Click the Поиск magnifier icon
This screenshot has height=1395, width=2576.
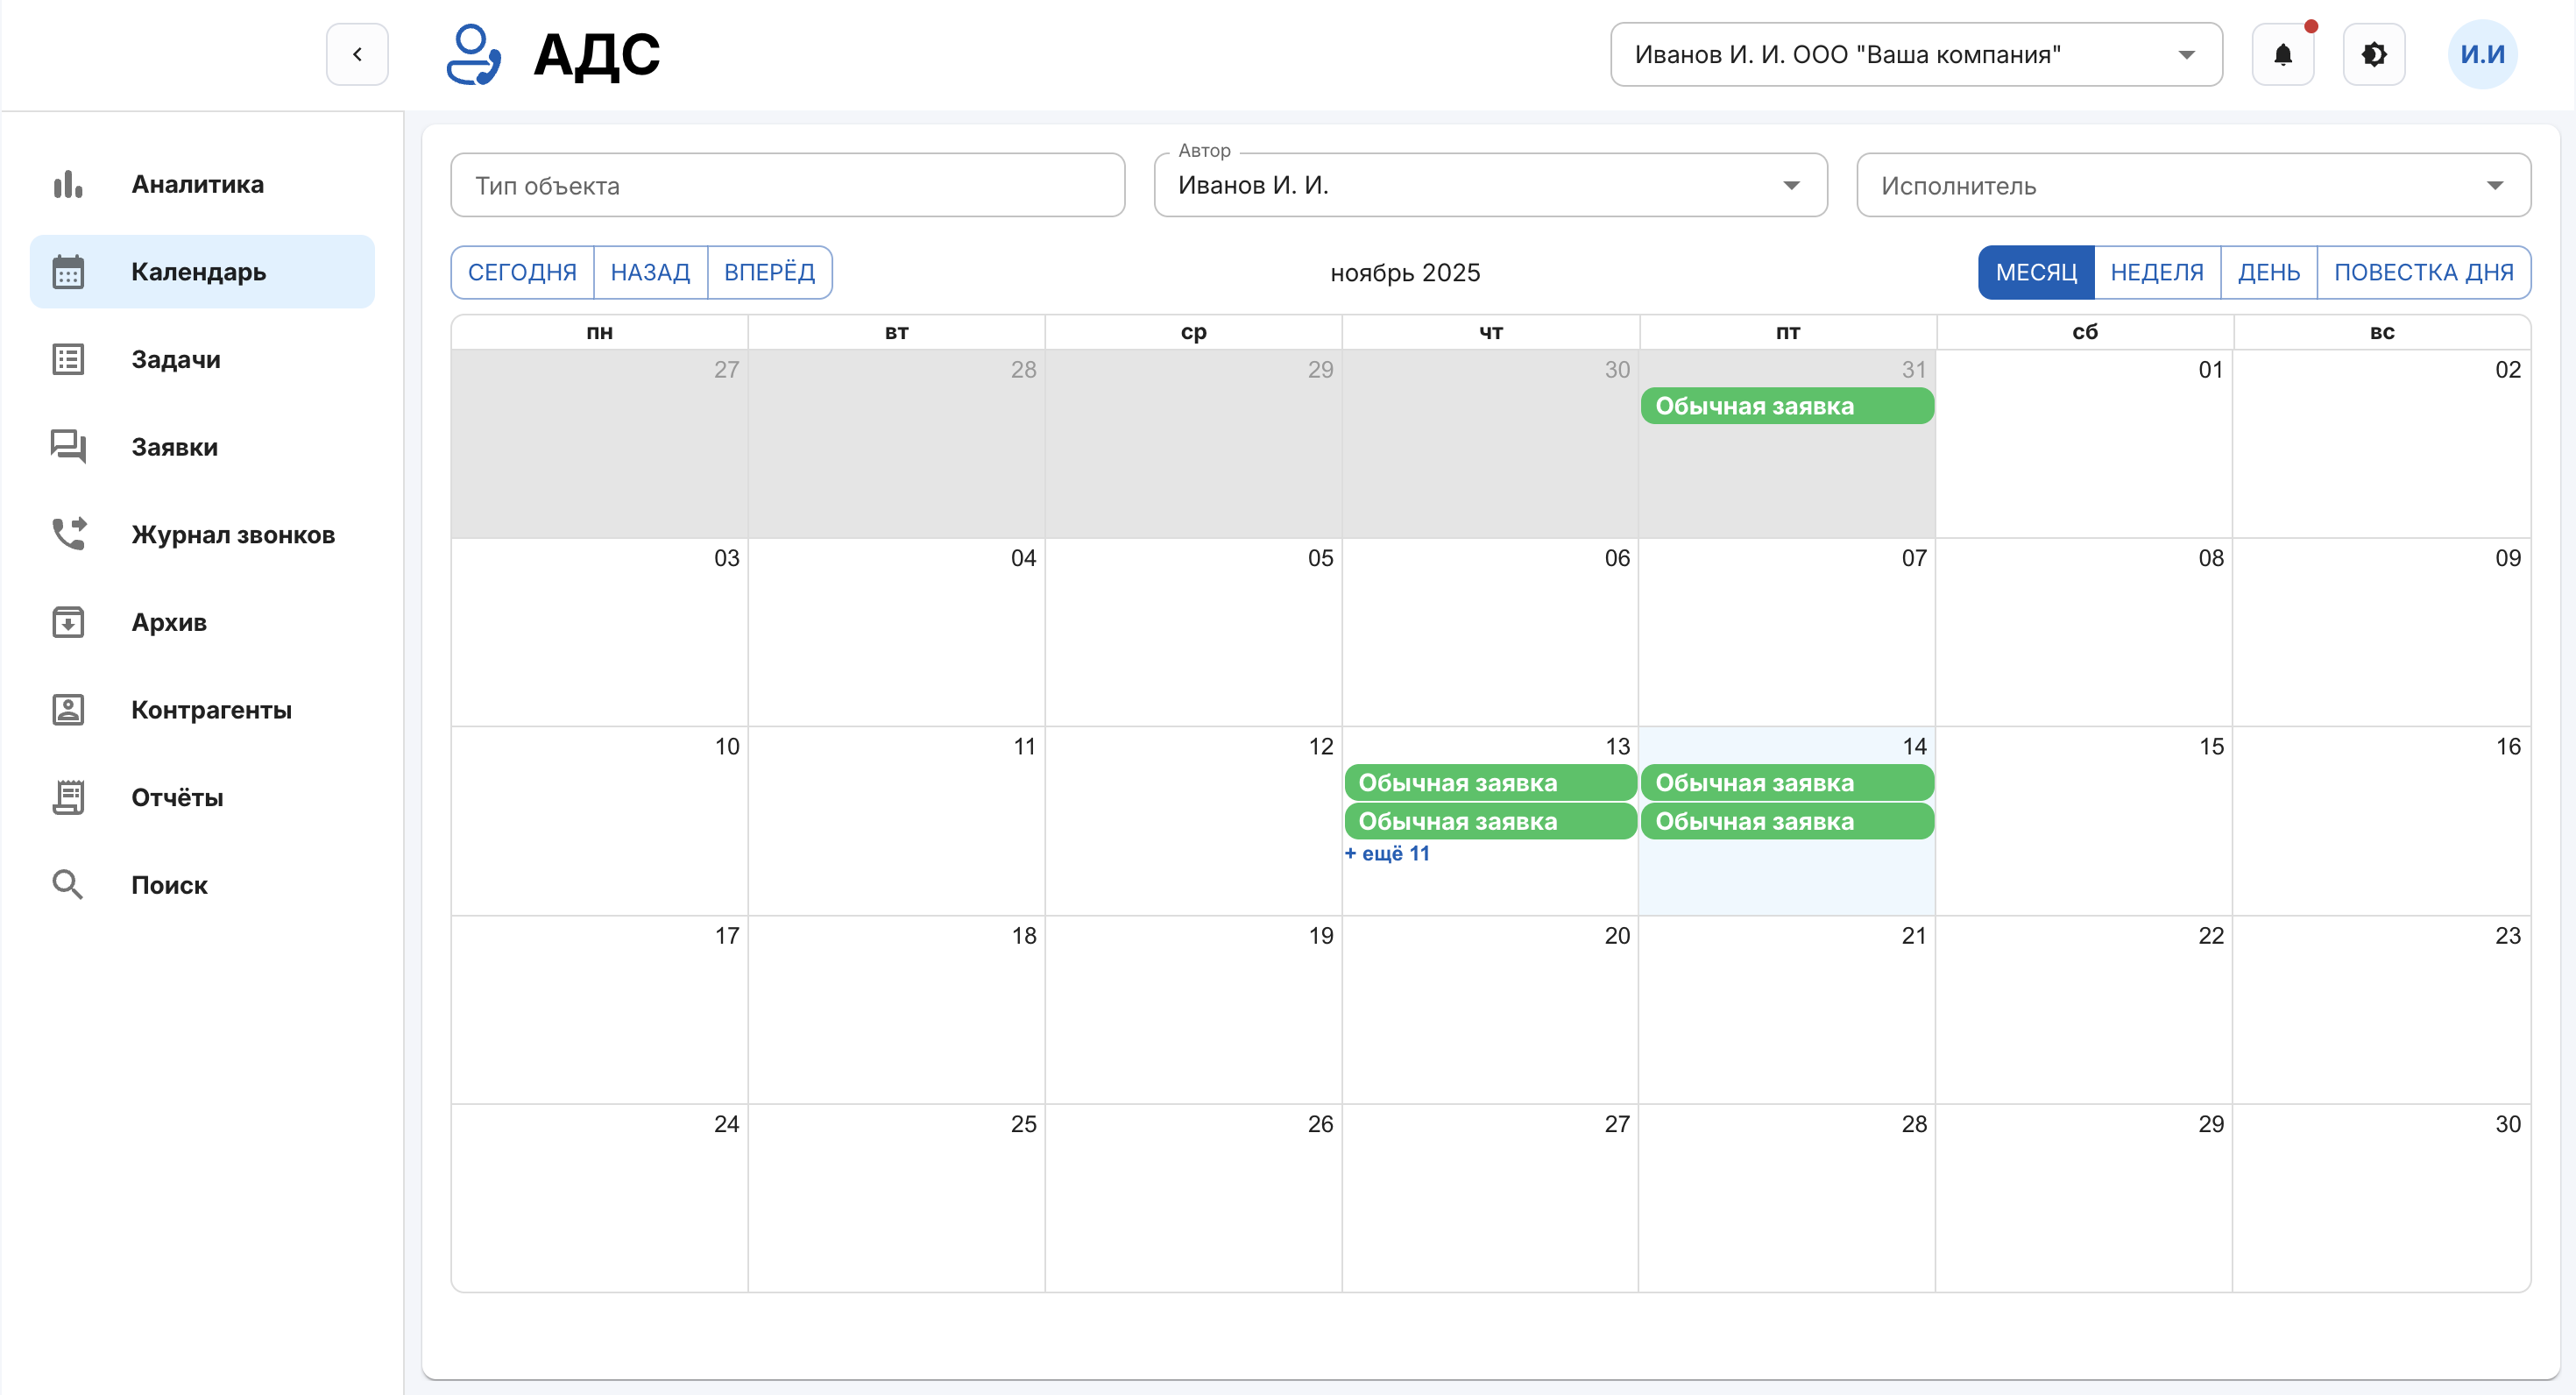pos(68,885)
